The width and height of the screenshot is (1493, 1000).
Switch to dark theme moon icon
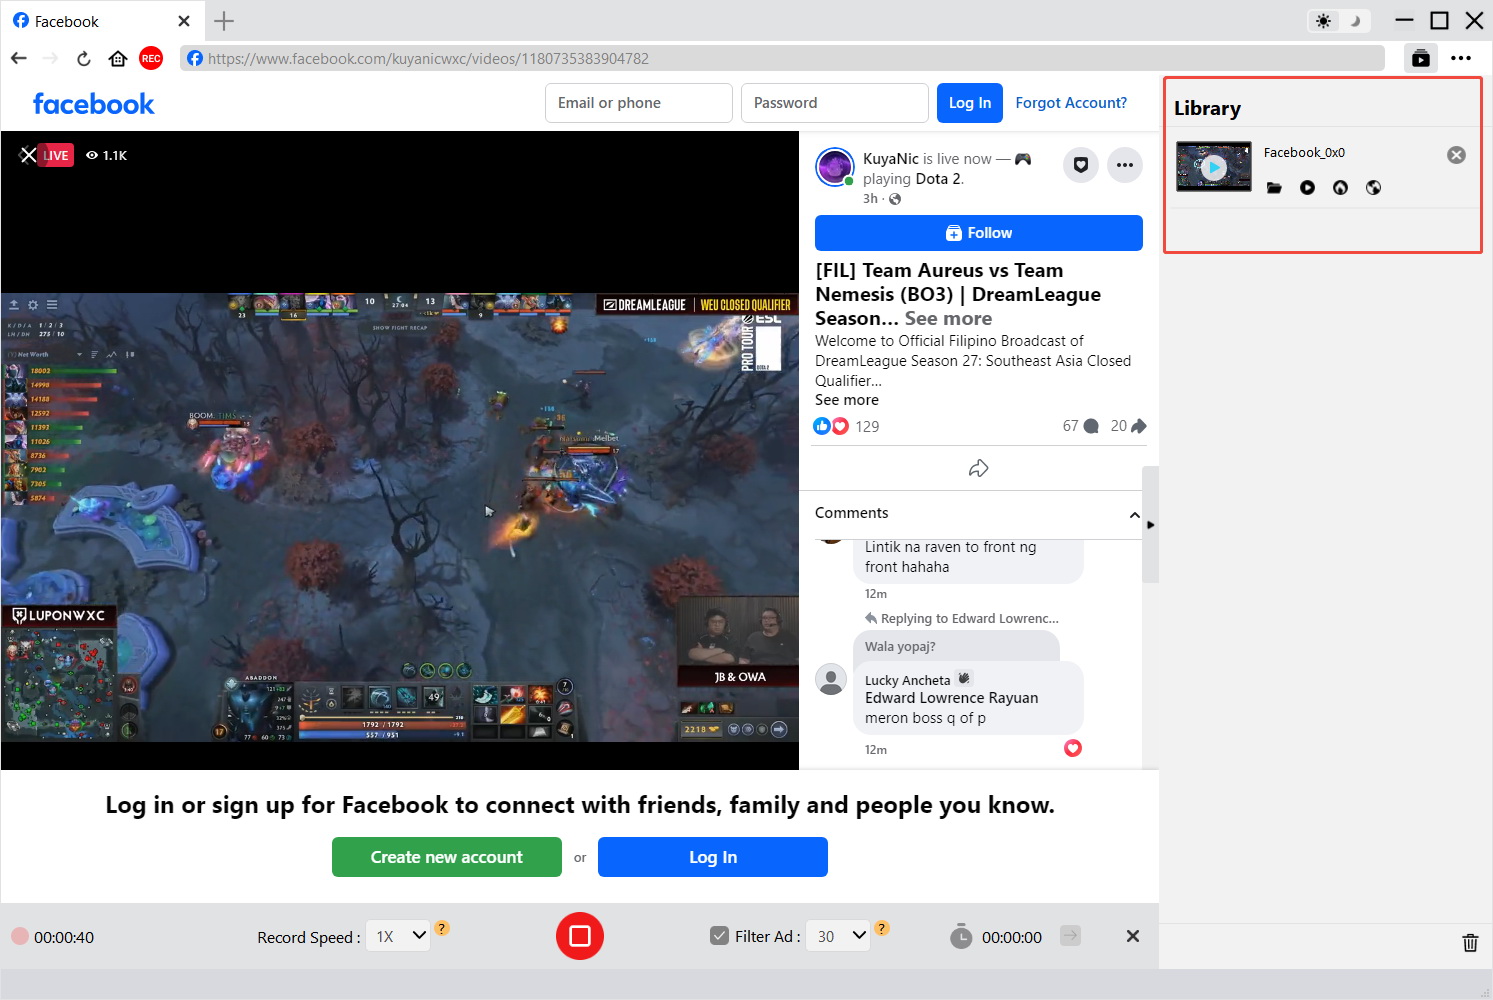(x=1355, y=21)
